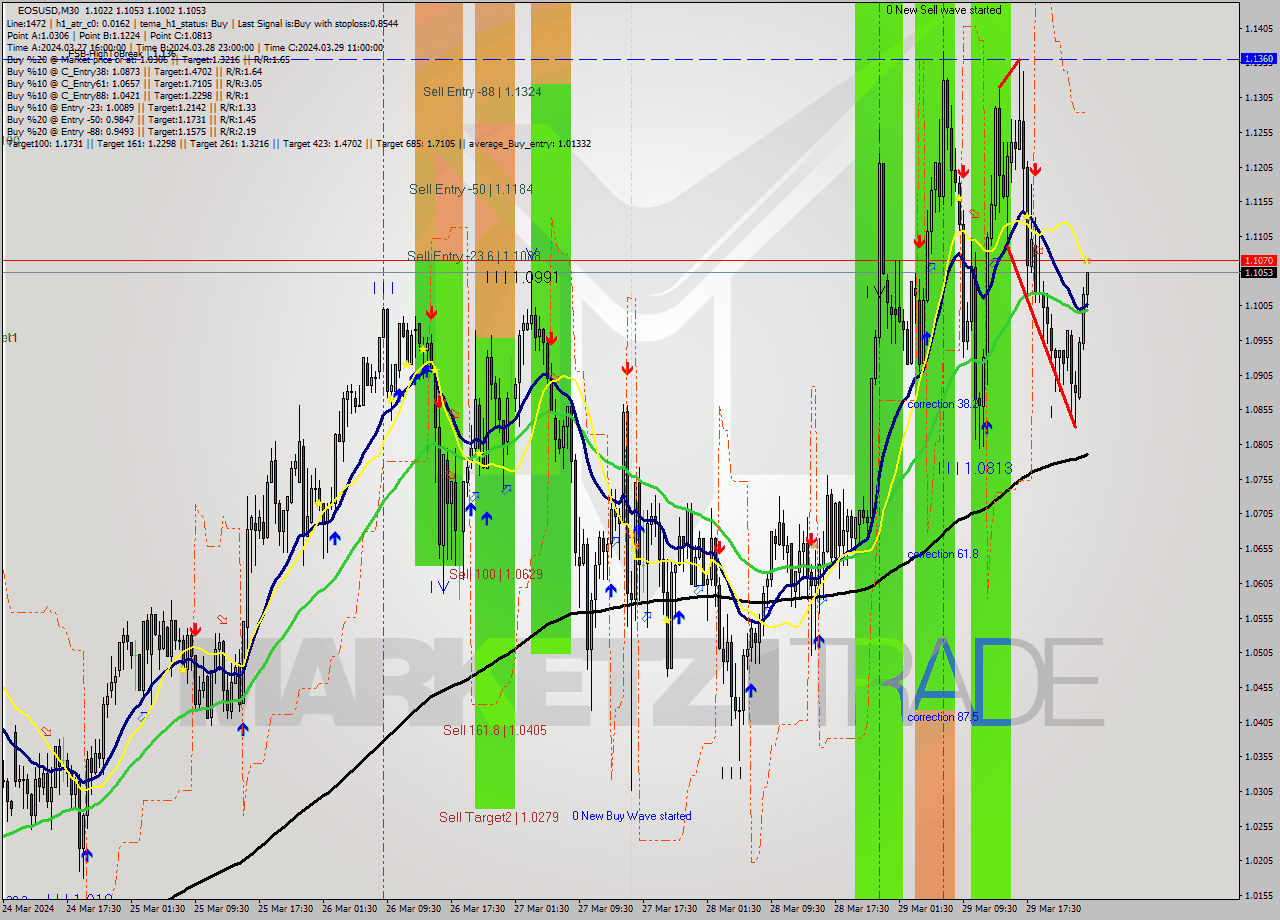Screen dimensions: 1280x920
Task: Click '0 New Sell wave started' annotation
Action: (x=943, y=10)
